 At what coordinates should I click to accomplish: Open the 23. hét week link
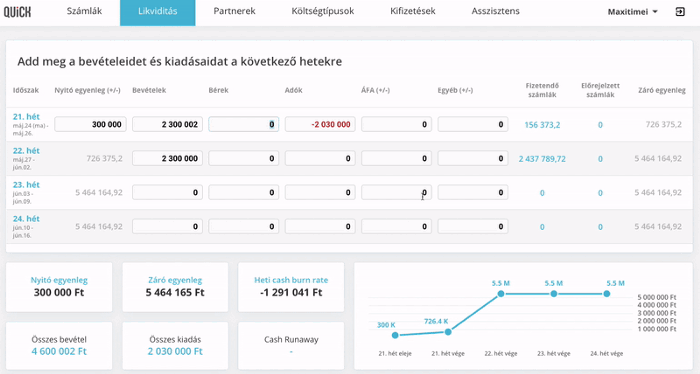tap(26, 184)
